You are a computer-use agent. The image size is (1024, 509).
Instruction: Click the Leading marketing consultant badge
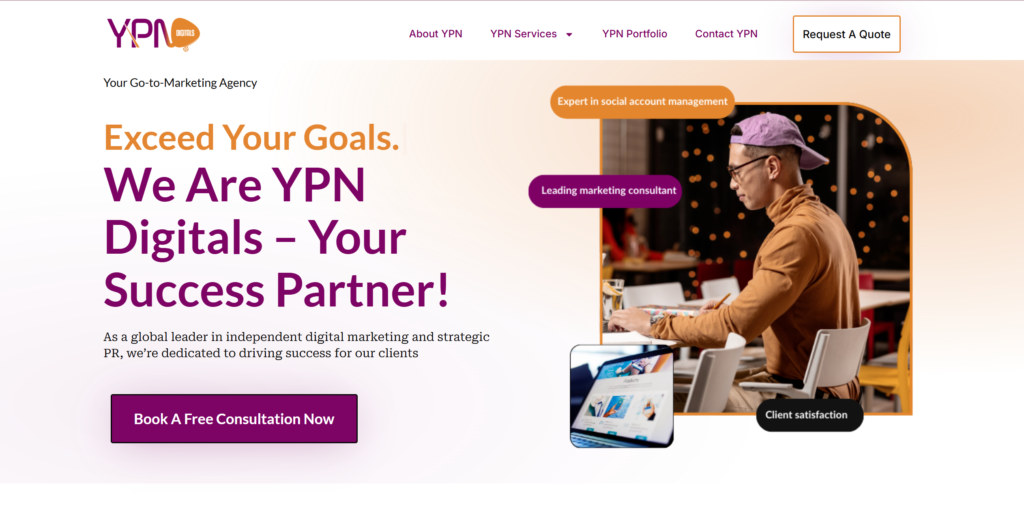605,191
